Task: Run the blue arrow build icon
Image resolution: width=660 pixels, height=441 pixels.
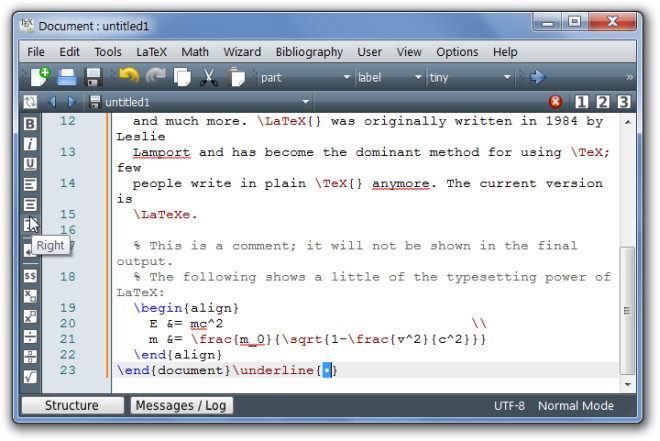Action: [x=538, y=77]
